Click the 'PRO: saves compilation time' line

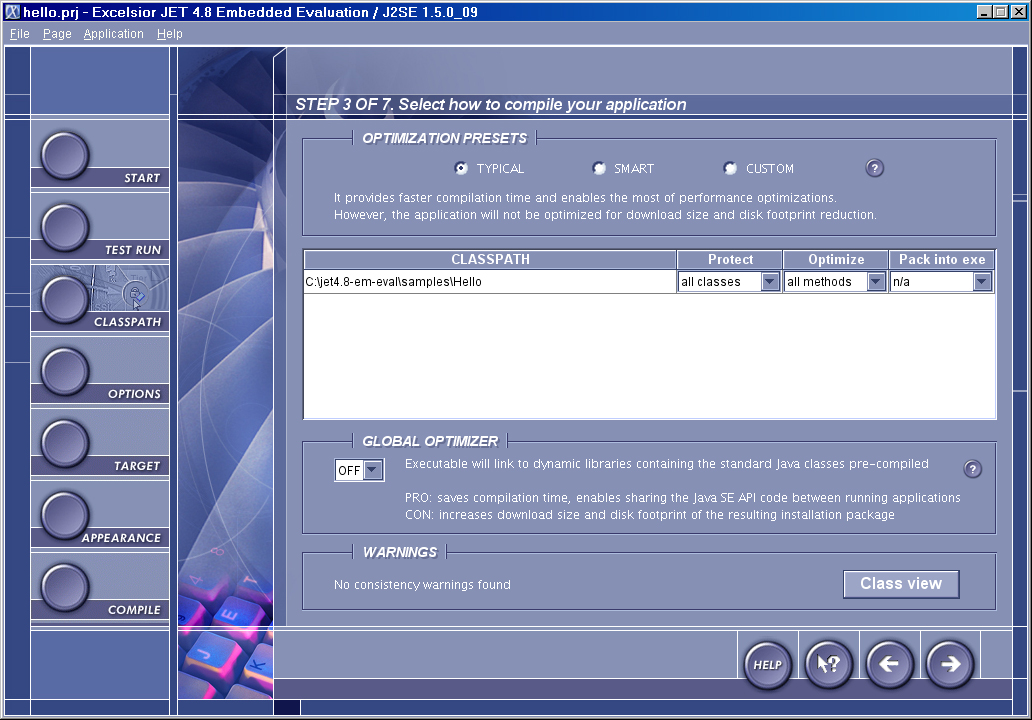coord(683,498)
